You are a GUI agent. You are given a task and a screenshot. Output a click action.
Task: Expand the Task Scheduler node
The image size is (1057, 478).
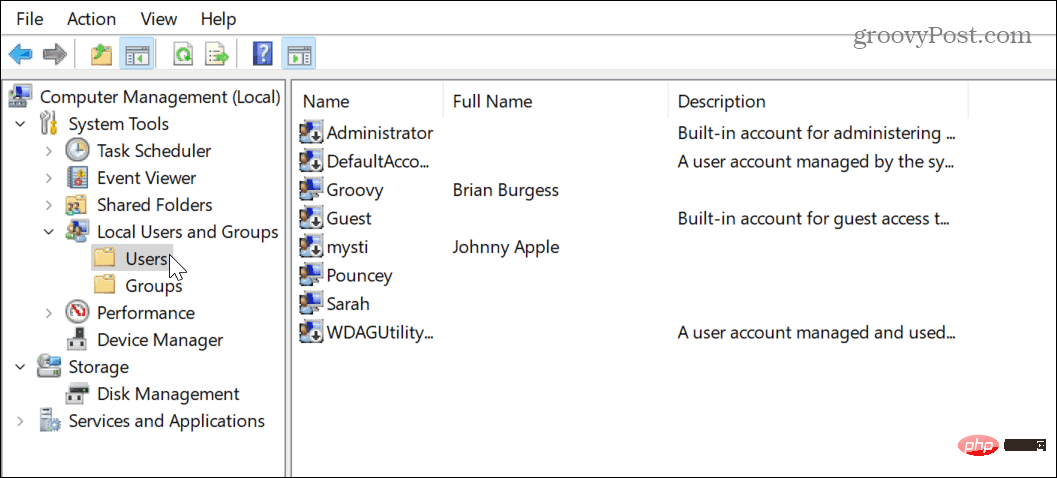[49, 152]
